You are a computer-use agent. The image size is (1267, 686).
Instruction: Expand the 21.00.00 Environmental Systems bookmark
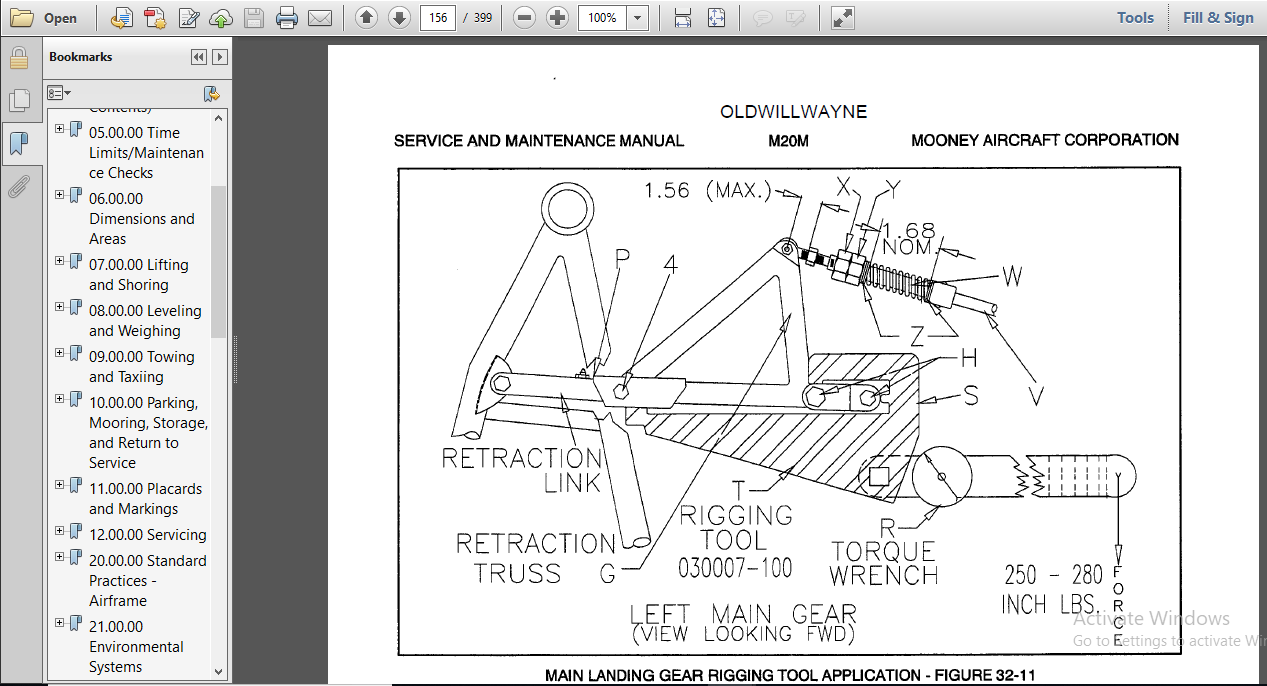point(60,623)
